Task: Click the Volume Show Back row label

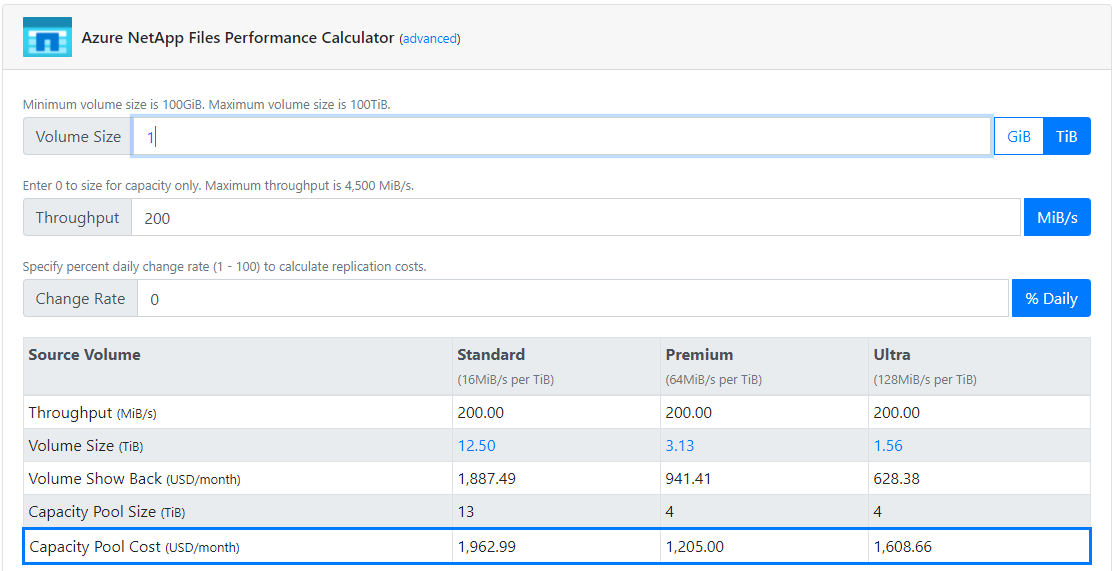Action: tap(134, 479)
